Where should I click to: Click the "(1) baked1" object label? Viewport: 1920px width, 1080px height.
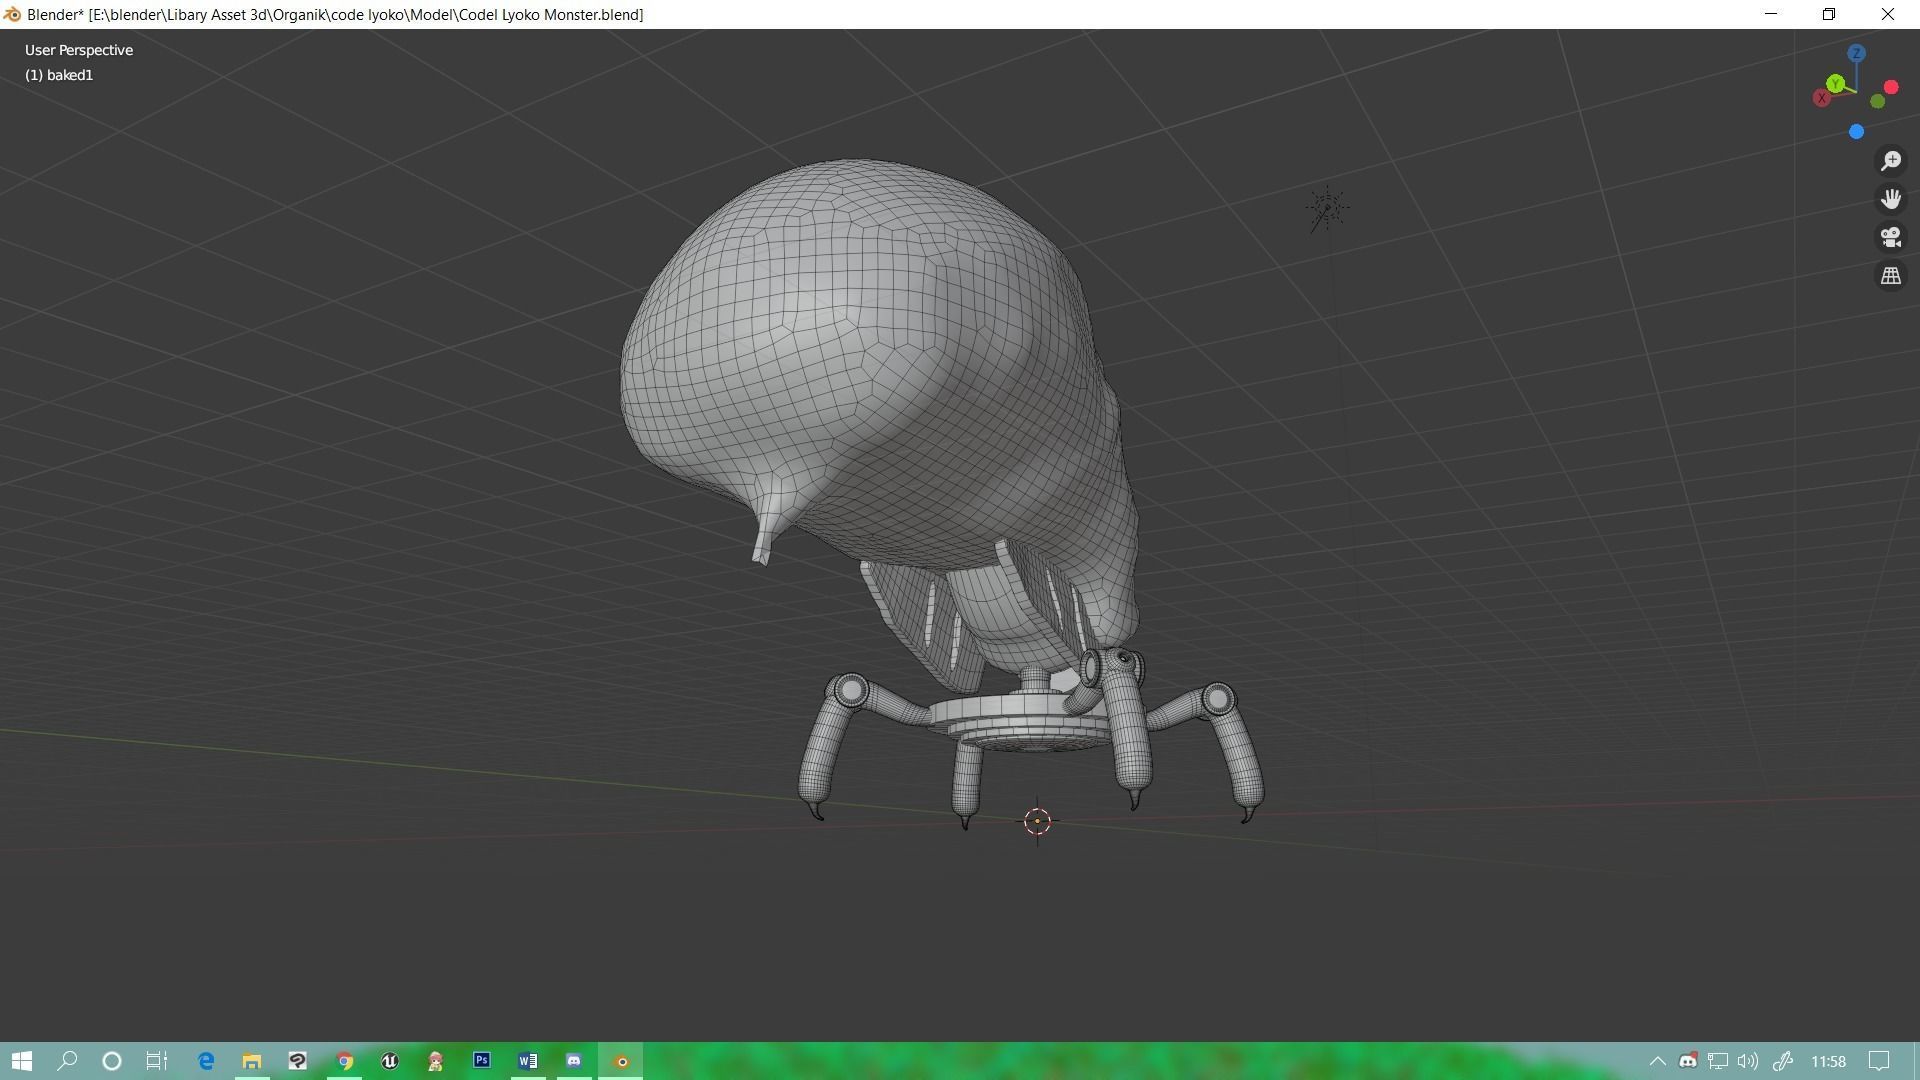point(59,75)
